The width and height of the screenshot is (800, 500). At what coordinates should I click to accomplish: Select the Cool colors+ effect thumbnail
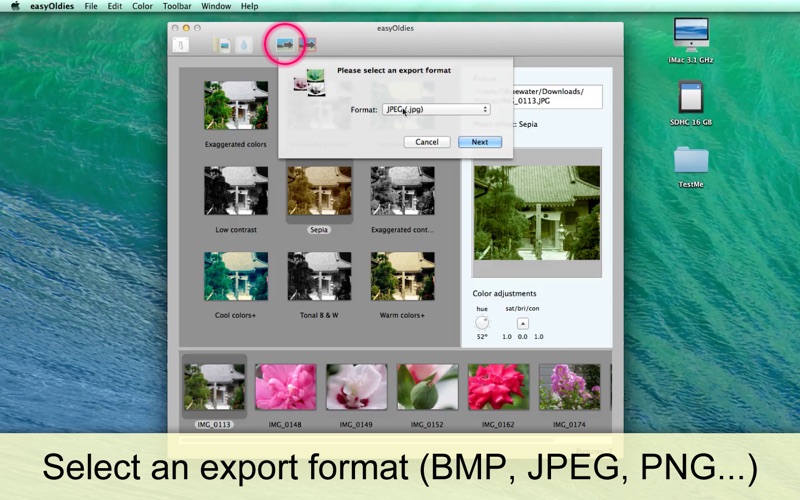click(x=236, y=276)
